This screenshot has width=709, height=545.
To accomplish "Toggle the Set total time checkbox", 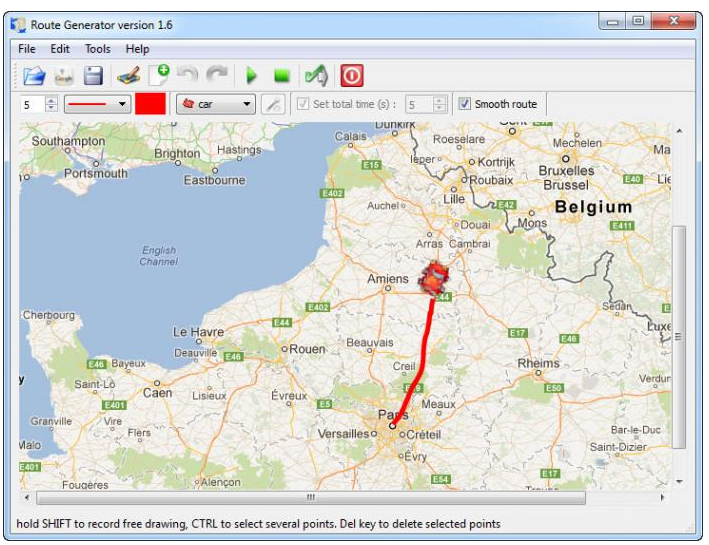I will coord(303,104).
